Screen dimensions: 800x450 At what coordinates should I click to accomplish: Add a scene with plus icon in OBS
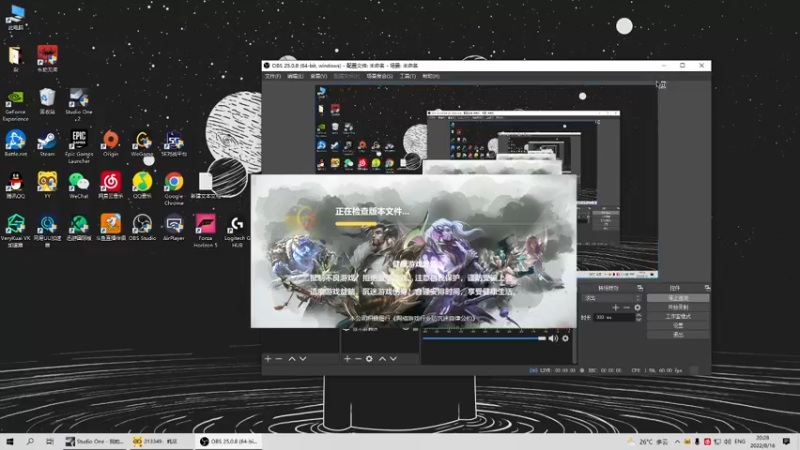tap(268, 359)
